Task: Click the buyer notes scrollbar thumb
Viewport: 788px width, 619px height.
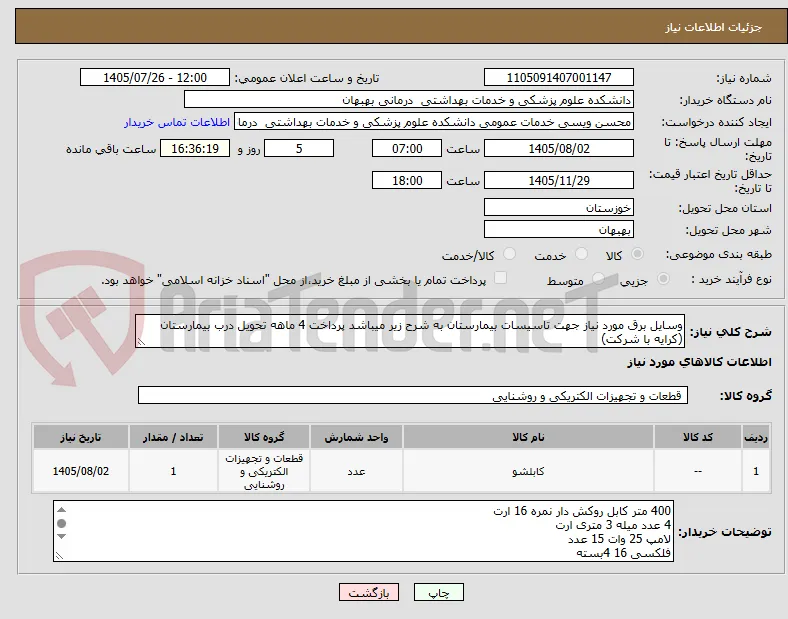Action: pyautogui.click(x=61, y=524)
